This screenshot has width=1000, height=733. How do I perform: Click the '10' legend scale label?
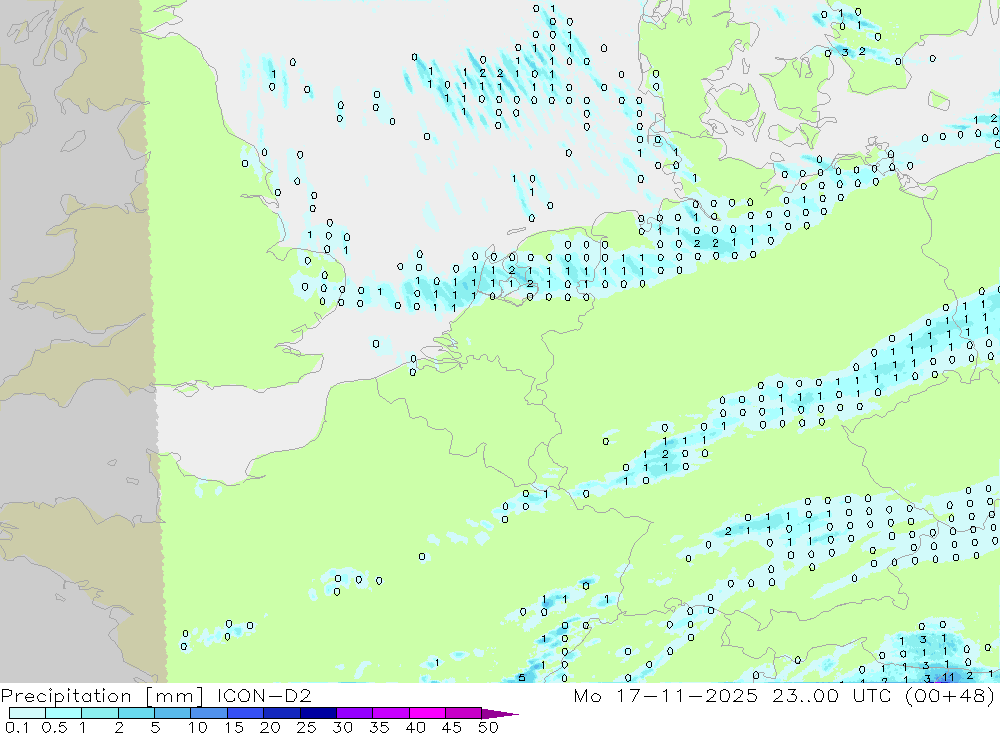198,727
